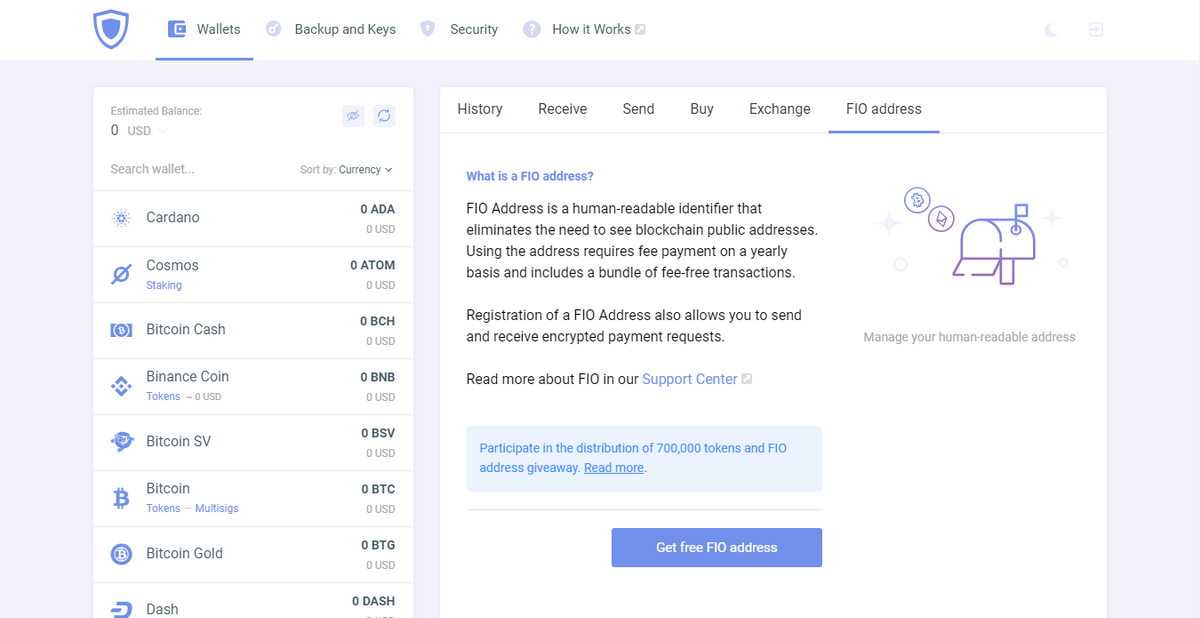
Task: Open the USD currency dropdown
Action: (146, 131)
